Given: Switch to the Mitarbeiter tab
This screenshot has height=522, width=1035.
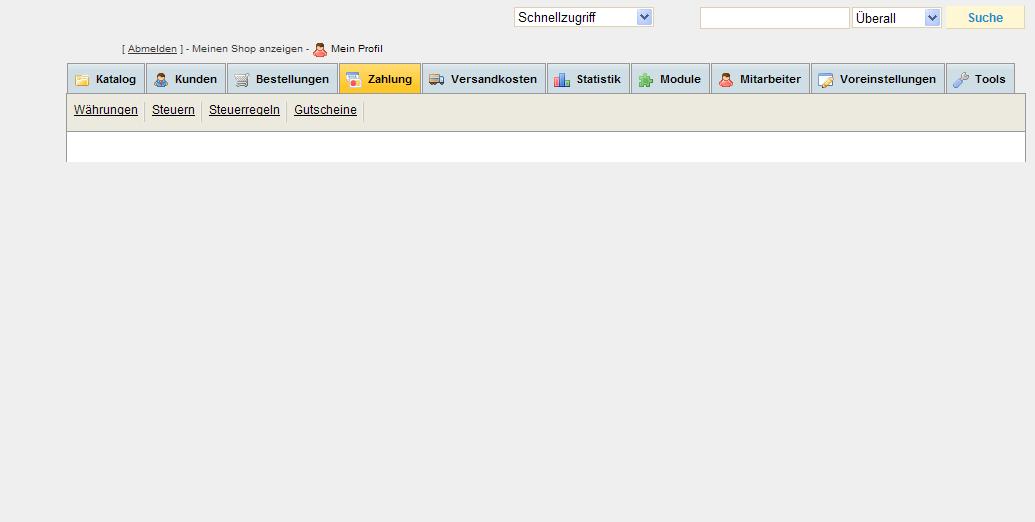Looking at the screenshot, I should pyautogui.click(x=760, y=79).
